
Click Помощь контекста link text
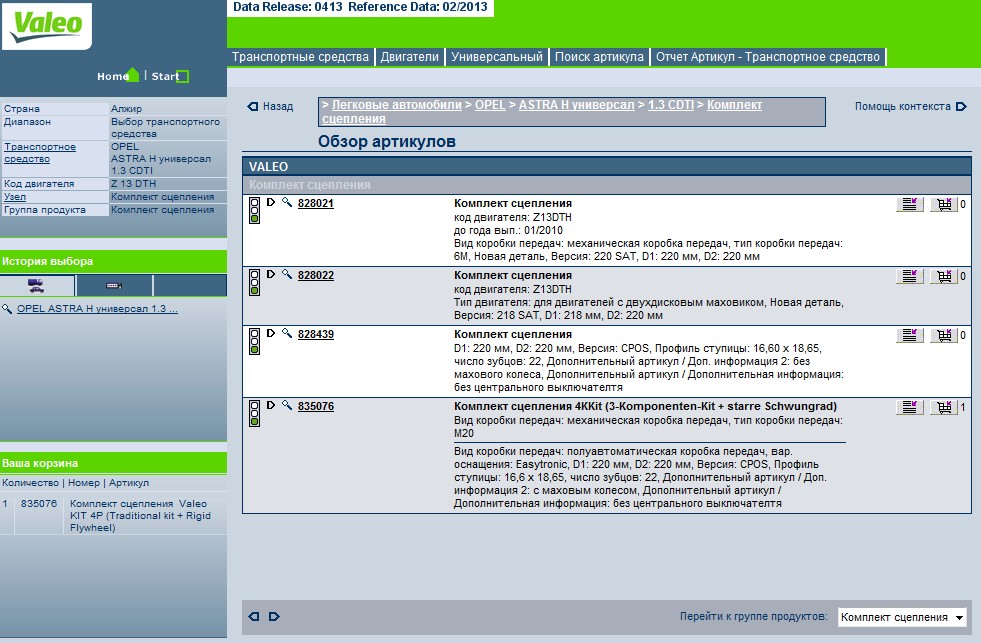(x=902, y=106)
